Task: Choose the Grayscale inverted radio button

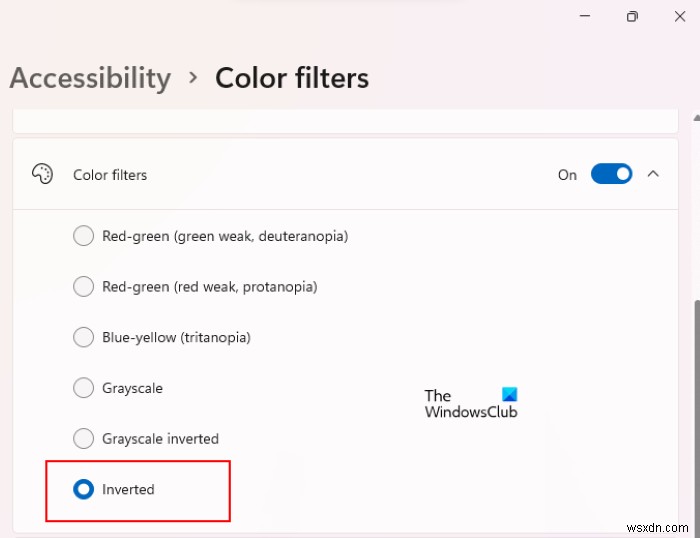Action: [84, 438]
